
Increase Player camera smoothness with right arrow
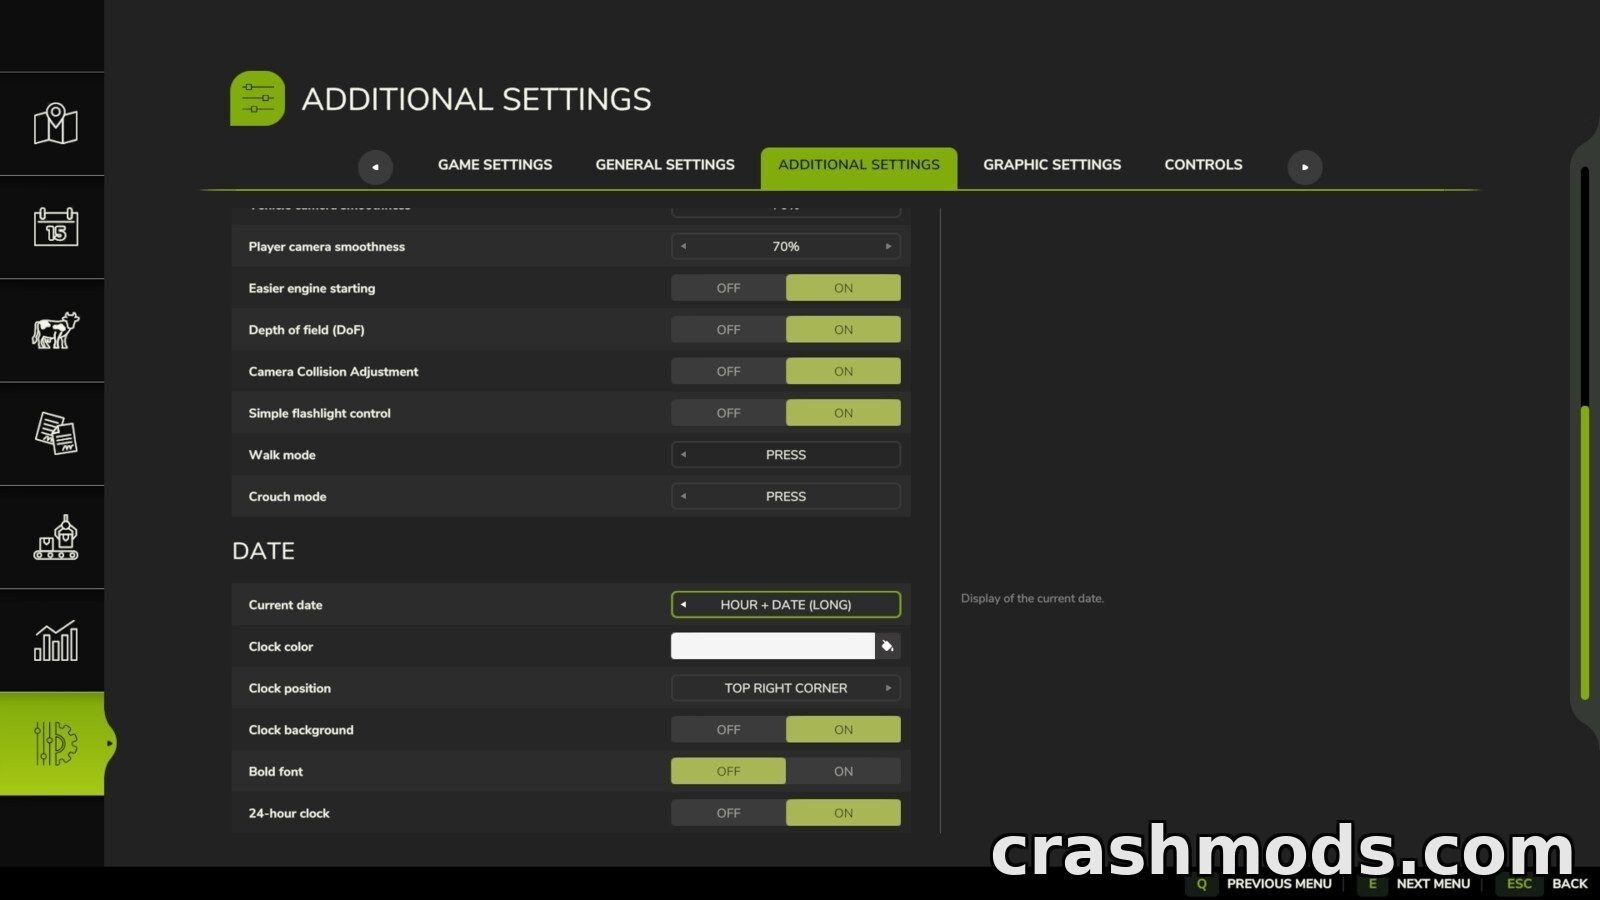888,246
